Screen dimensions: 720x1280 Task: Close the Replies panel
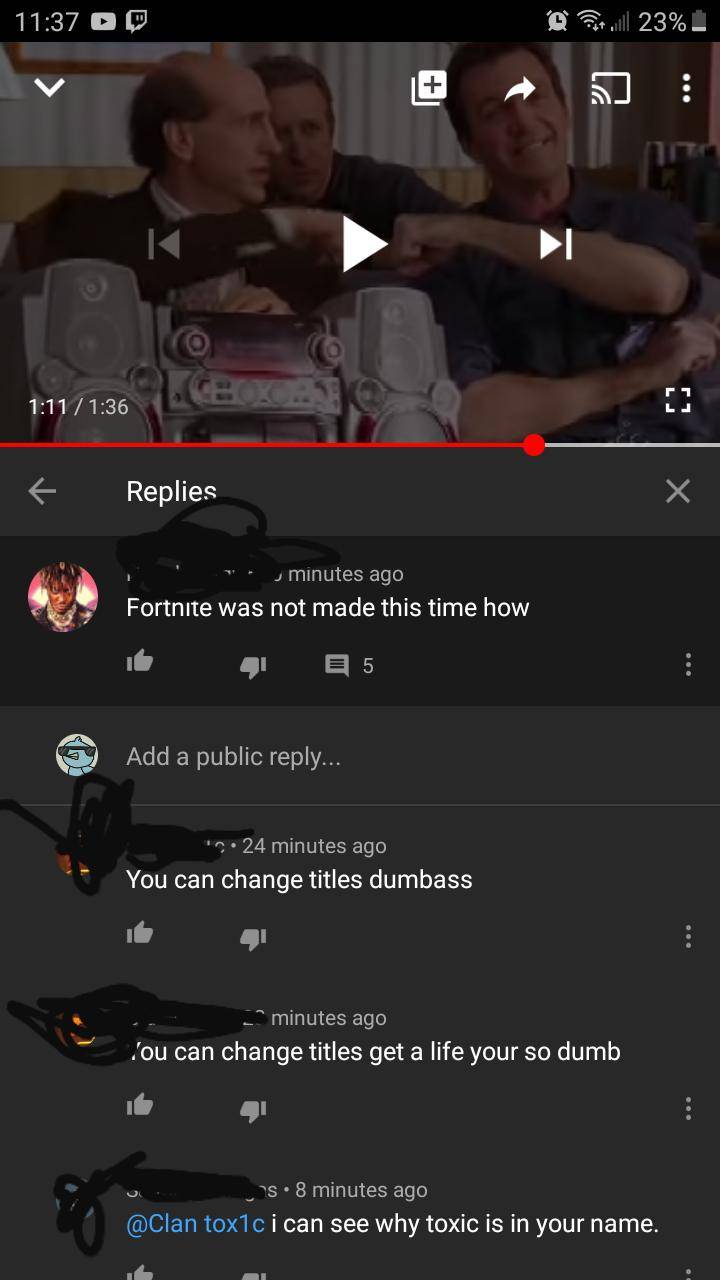[678, 490]
